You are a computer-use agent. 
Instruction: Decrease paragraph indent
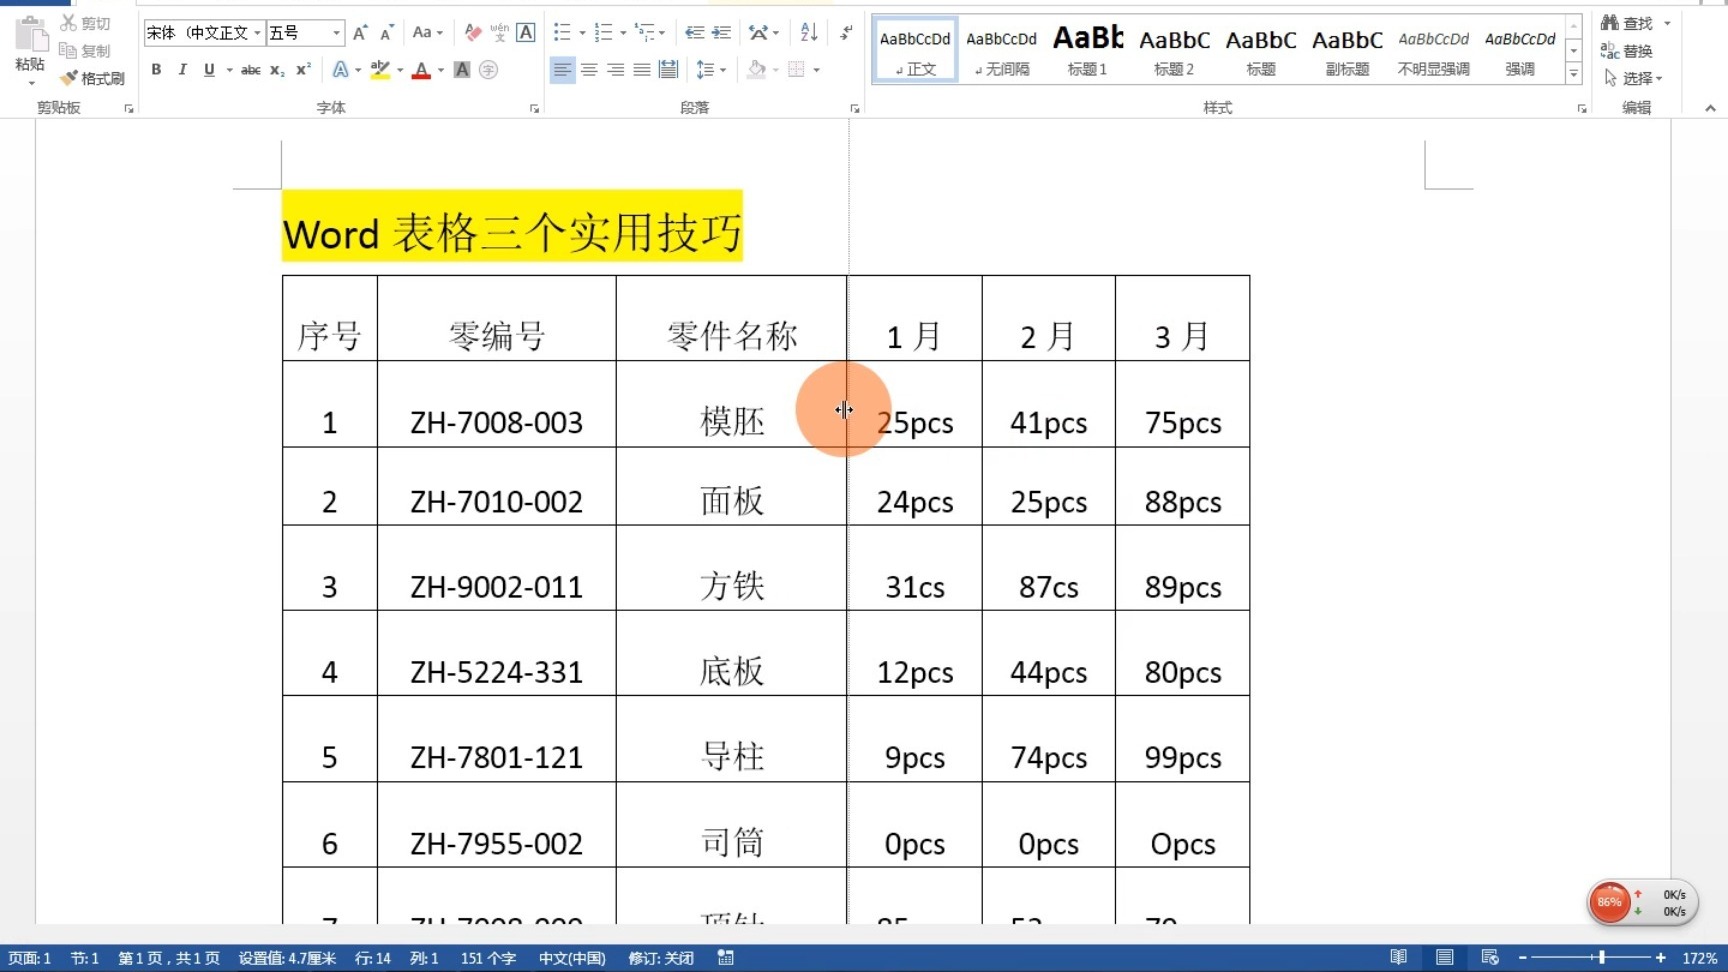pyautogui.click(x=694, y=33)
